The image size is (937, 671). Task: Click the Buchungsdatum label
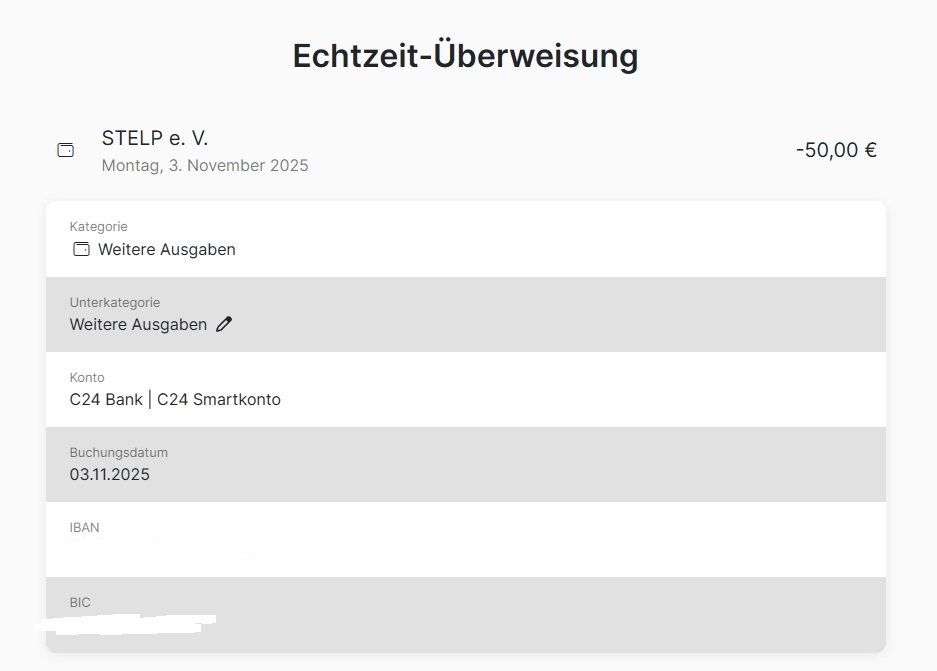(x=119, y=452)
